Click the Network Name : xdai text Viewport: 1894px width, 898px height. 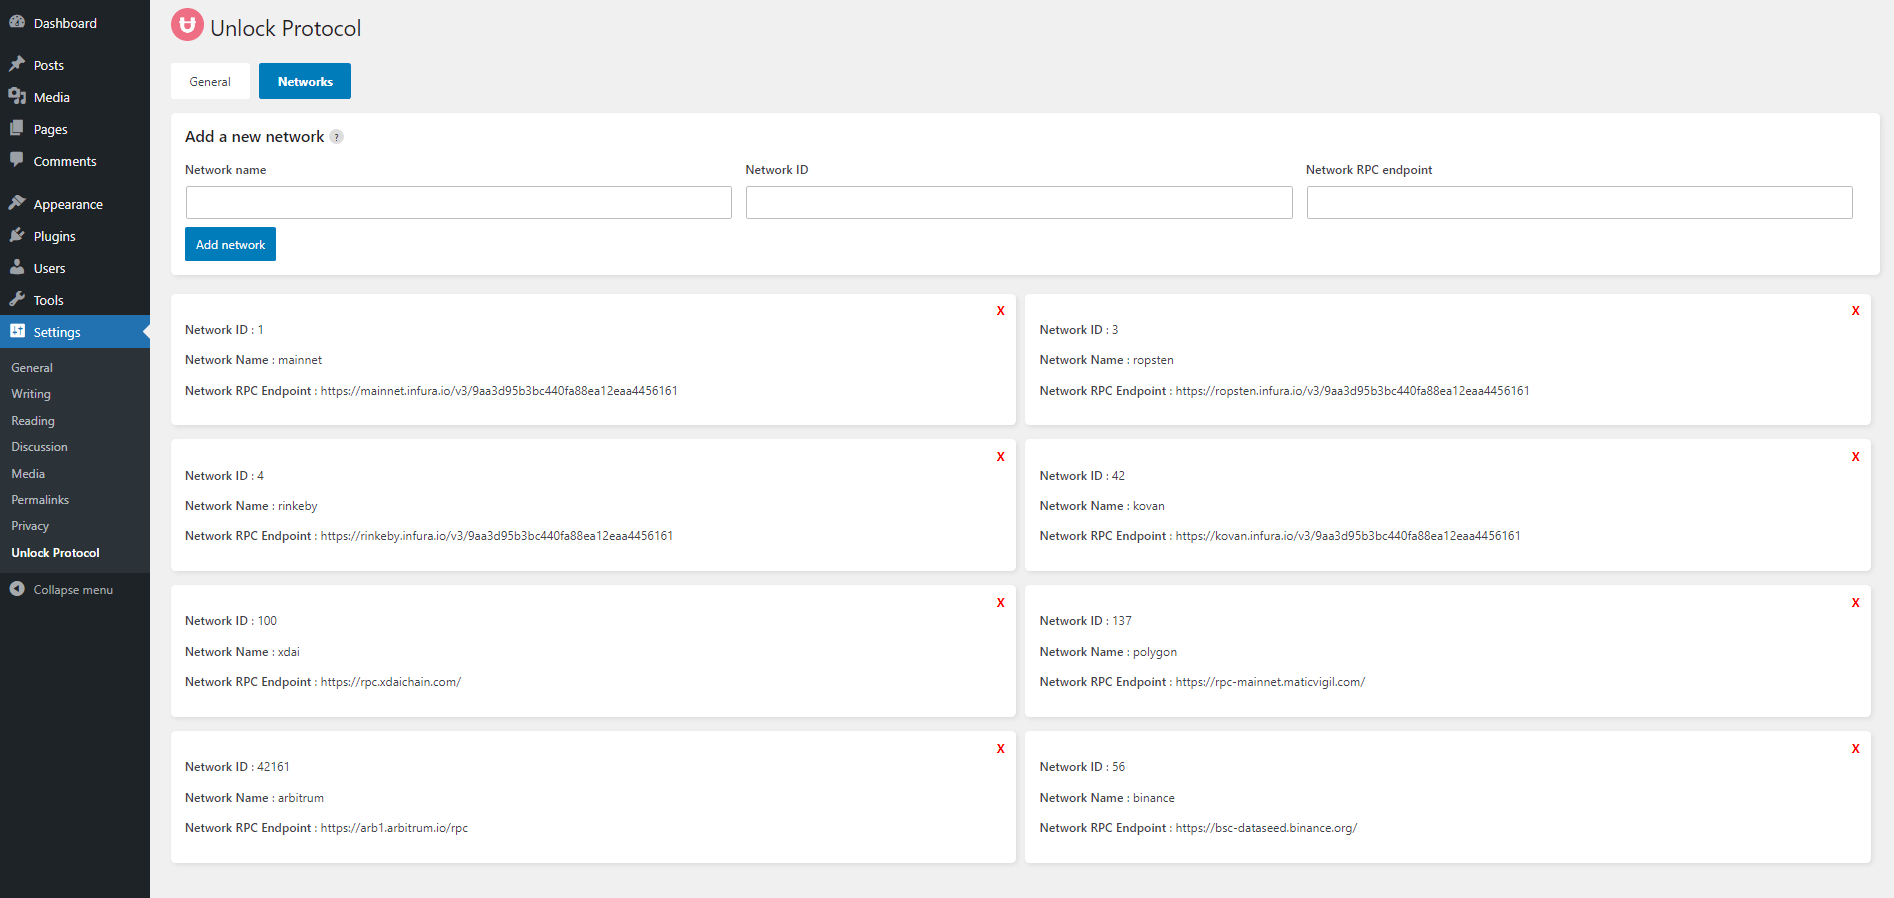click(x=242, y=652)
